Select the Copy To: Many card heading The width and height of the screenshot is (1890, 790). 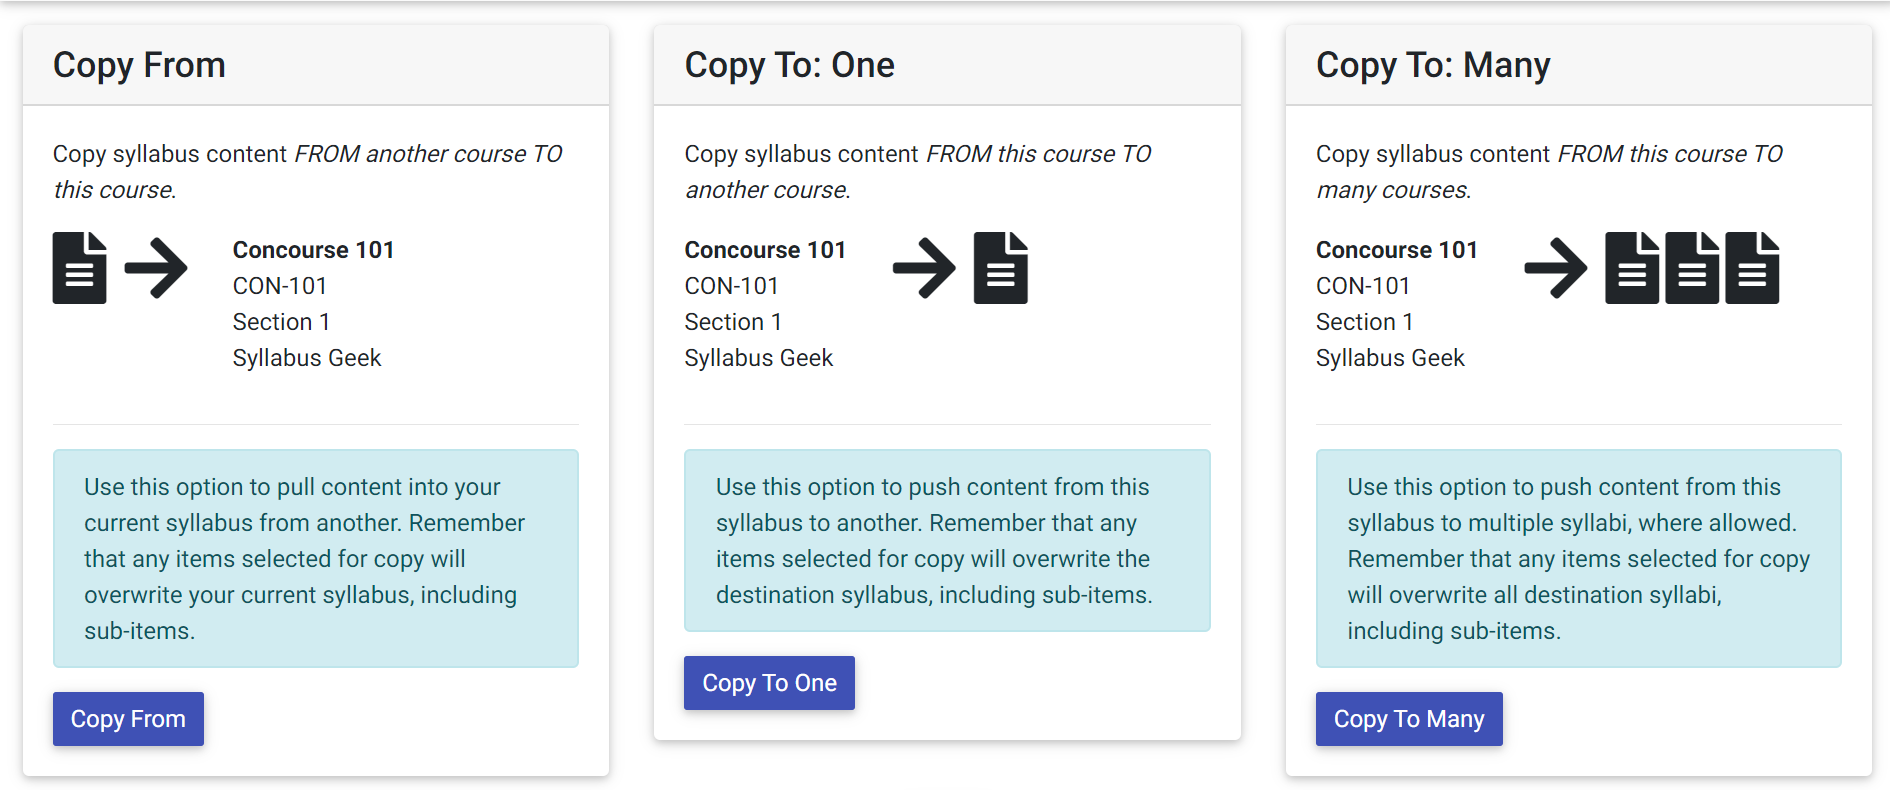[1433, 65]
